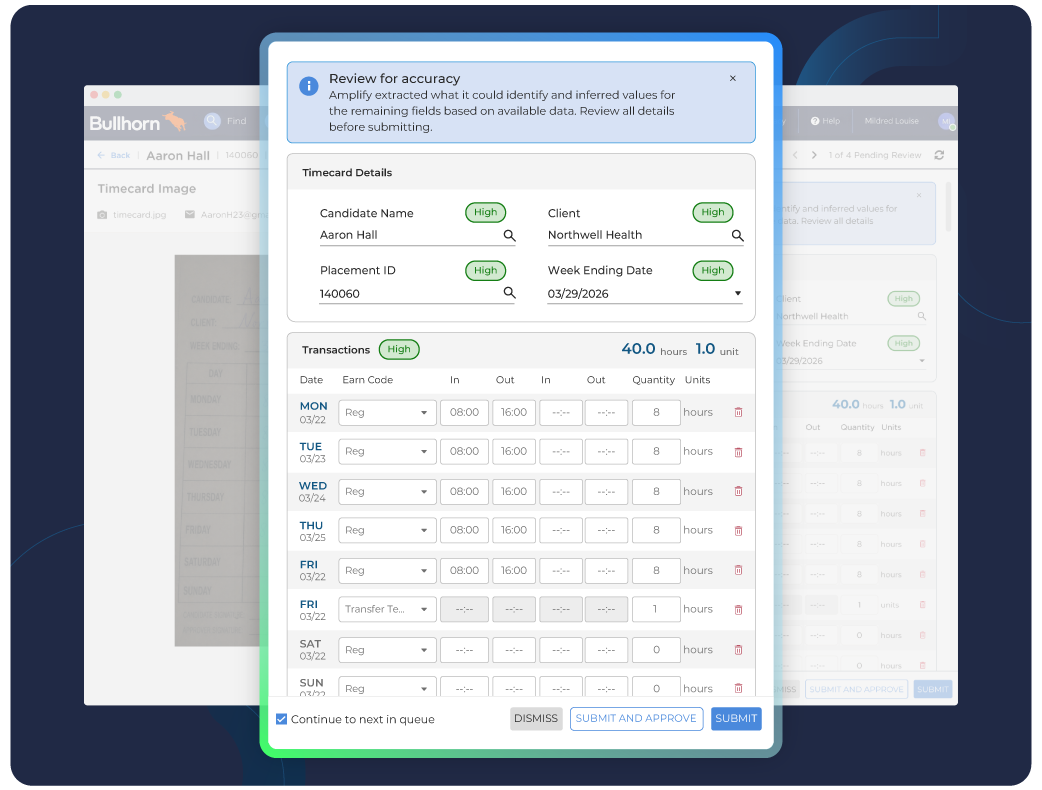The image size is (1042, 790).
Task: Toggle Continue to next in queue checkbox
Action: (282, 719)
